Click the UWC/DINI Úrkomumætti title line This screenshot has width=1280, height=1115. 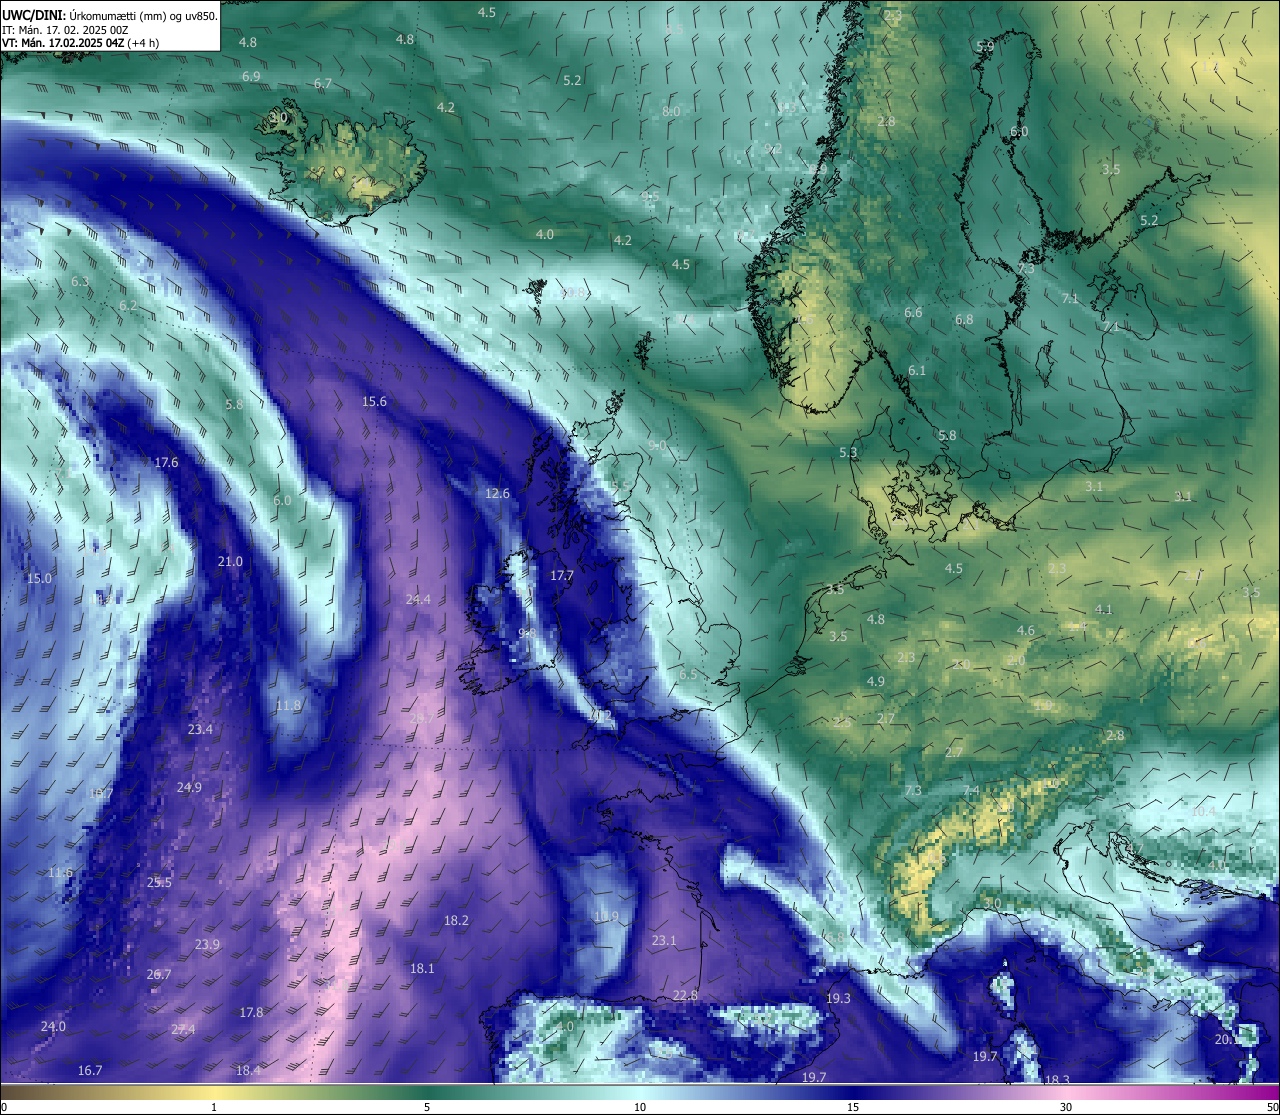(x=110, y=15)
